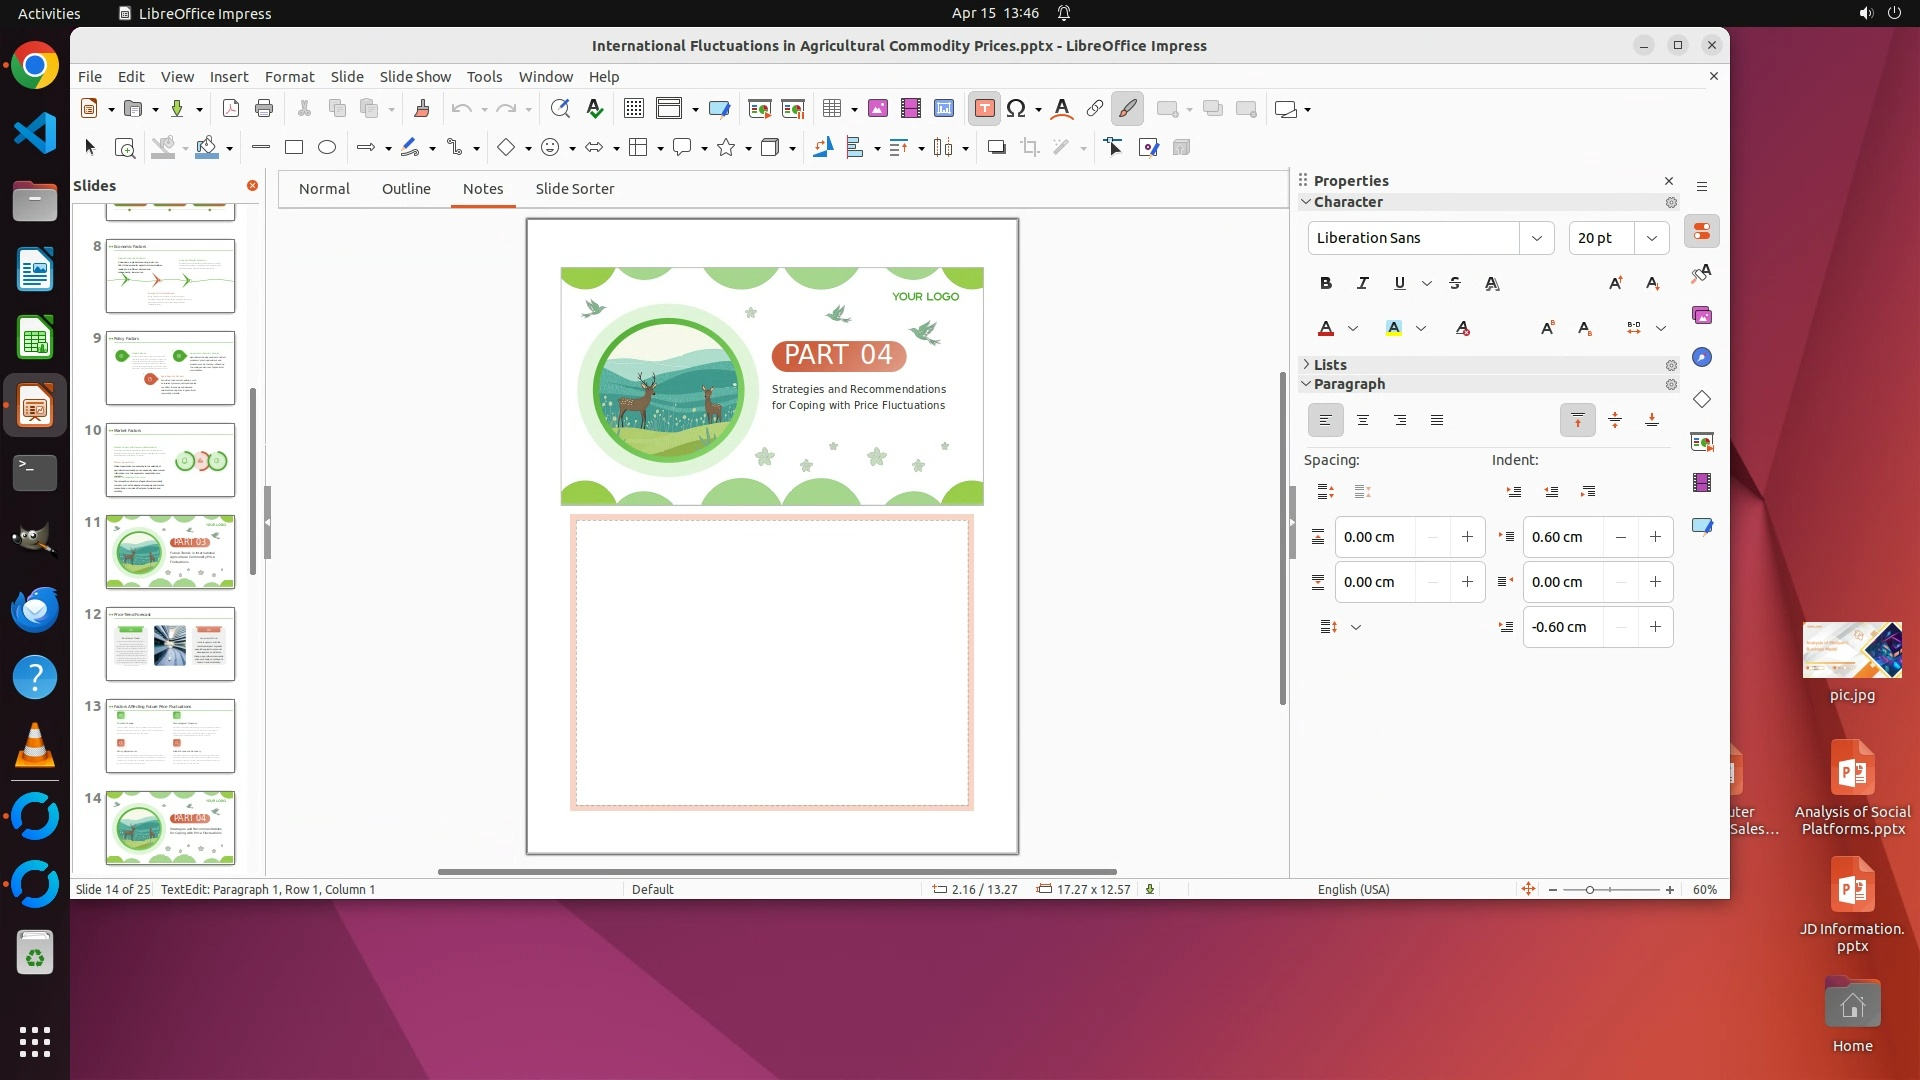Open the Slide Show menu
This screenshot has height=1080, width=1920.
point(415,77)
